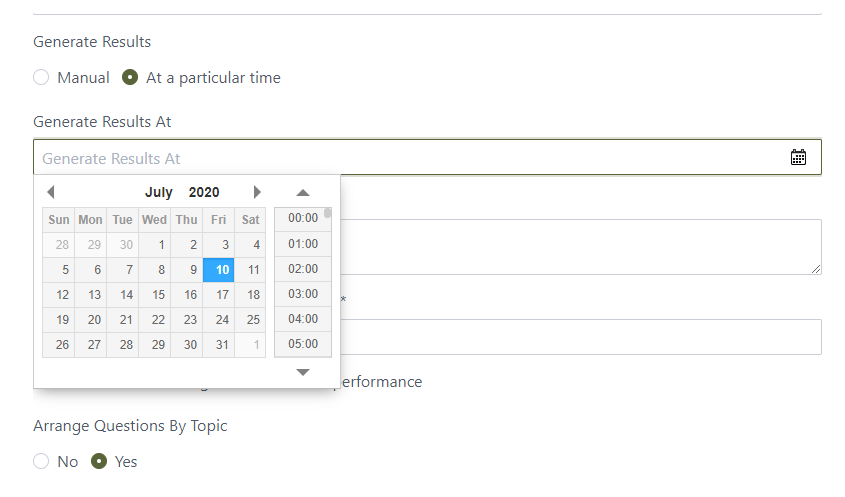Select Manual results generation

click(41, 77)
